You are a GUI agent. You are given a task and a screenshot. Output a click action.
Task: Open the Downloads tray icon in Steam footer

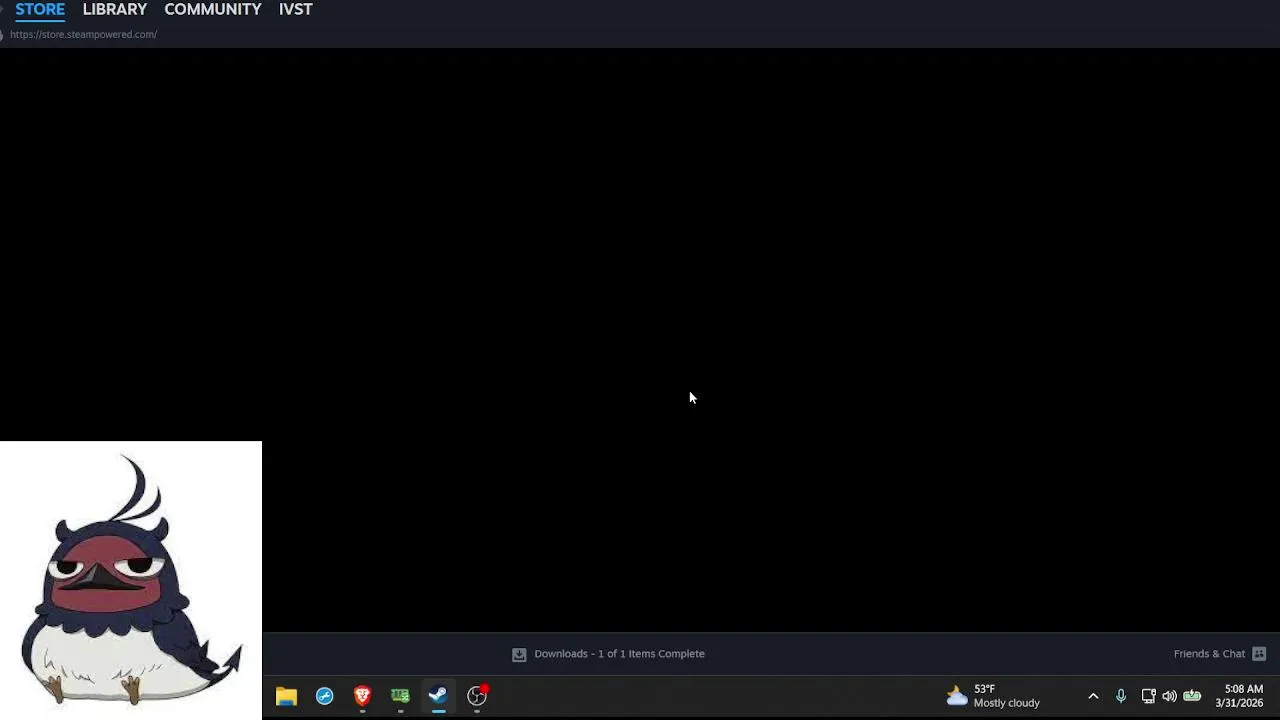click(519, 654)
